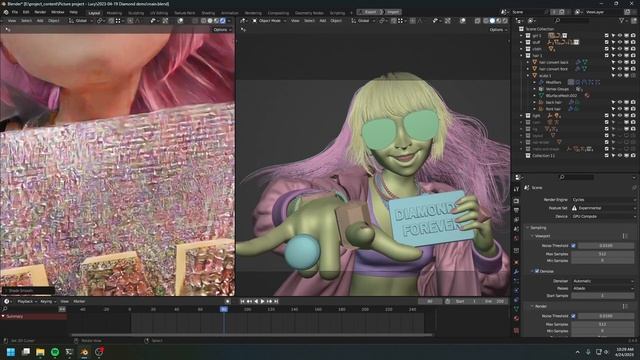Toggle the Render Noise Threshold checkbox
The image size is (640, 360).
point(573,316)
